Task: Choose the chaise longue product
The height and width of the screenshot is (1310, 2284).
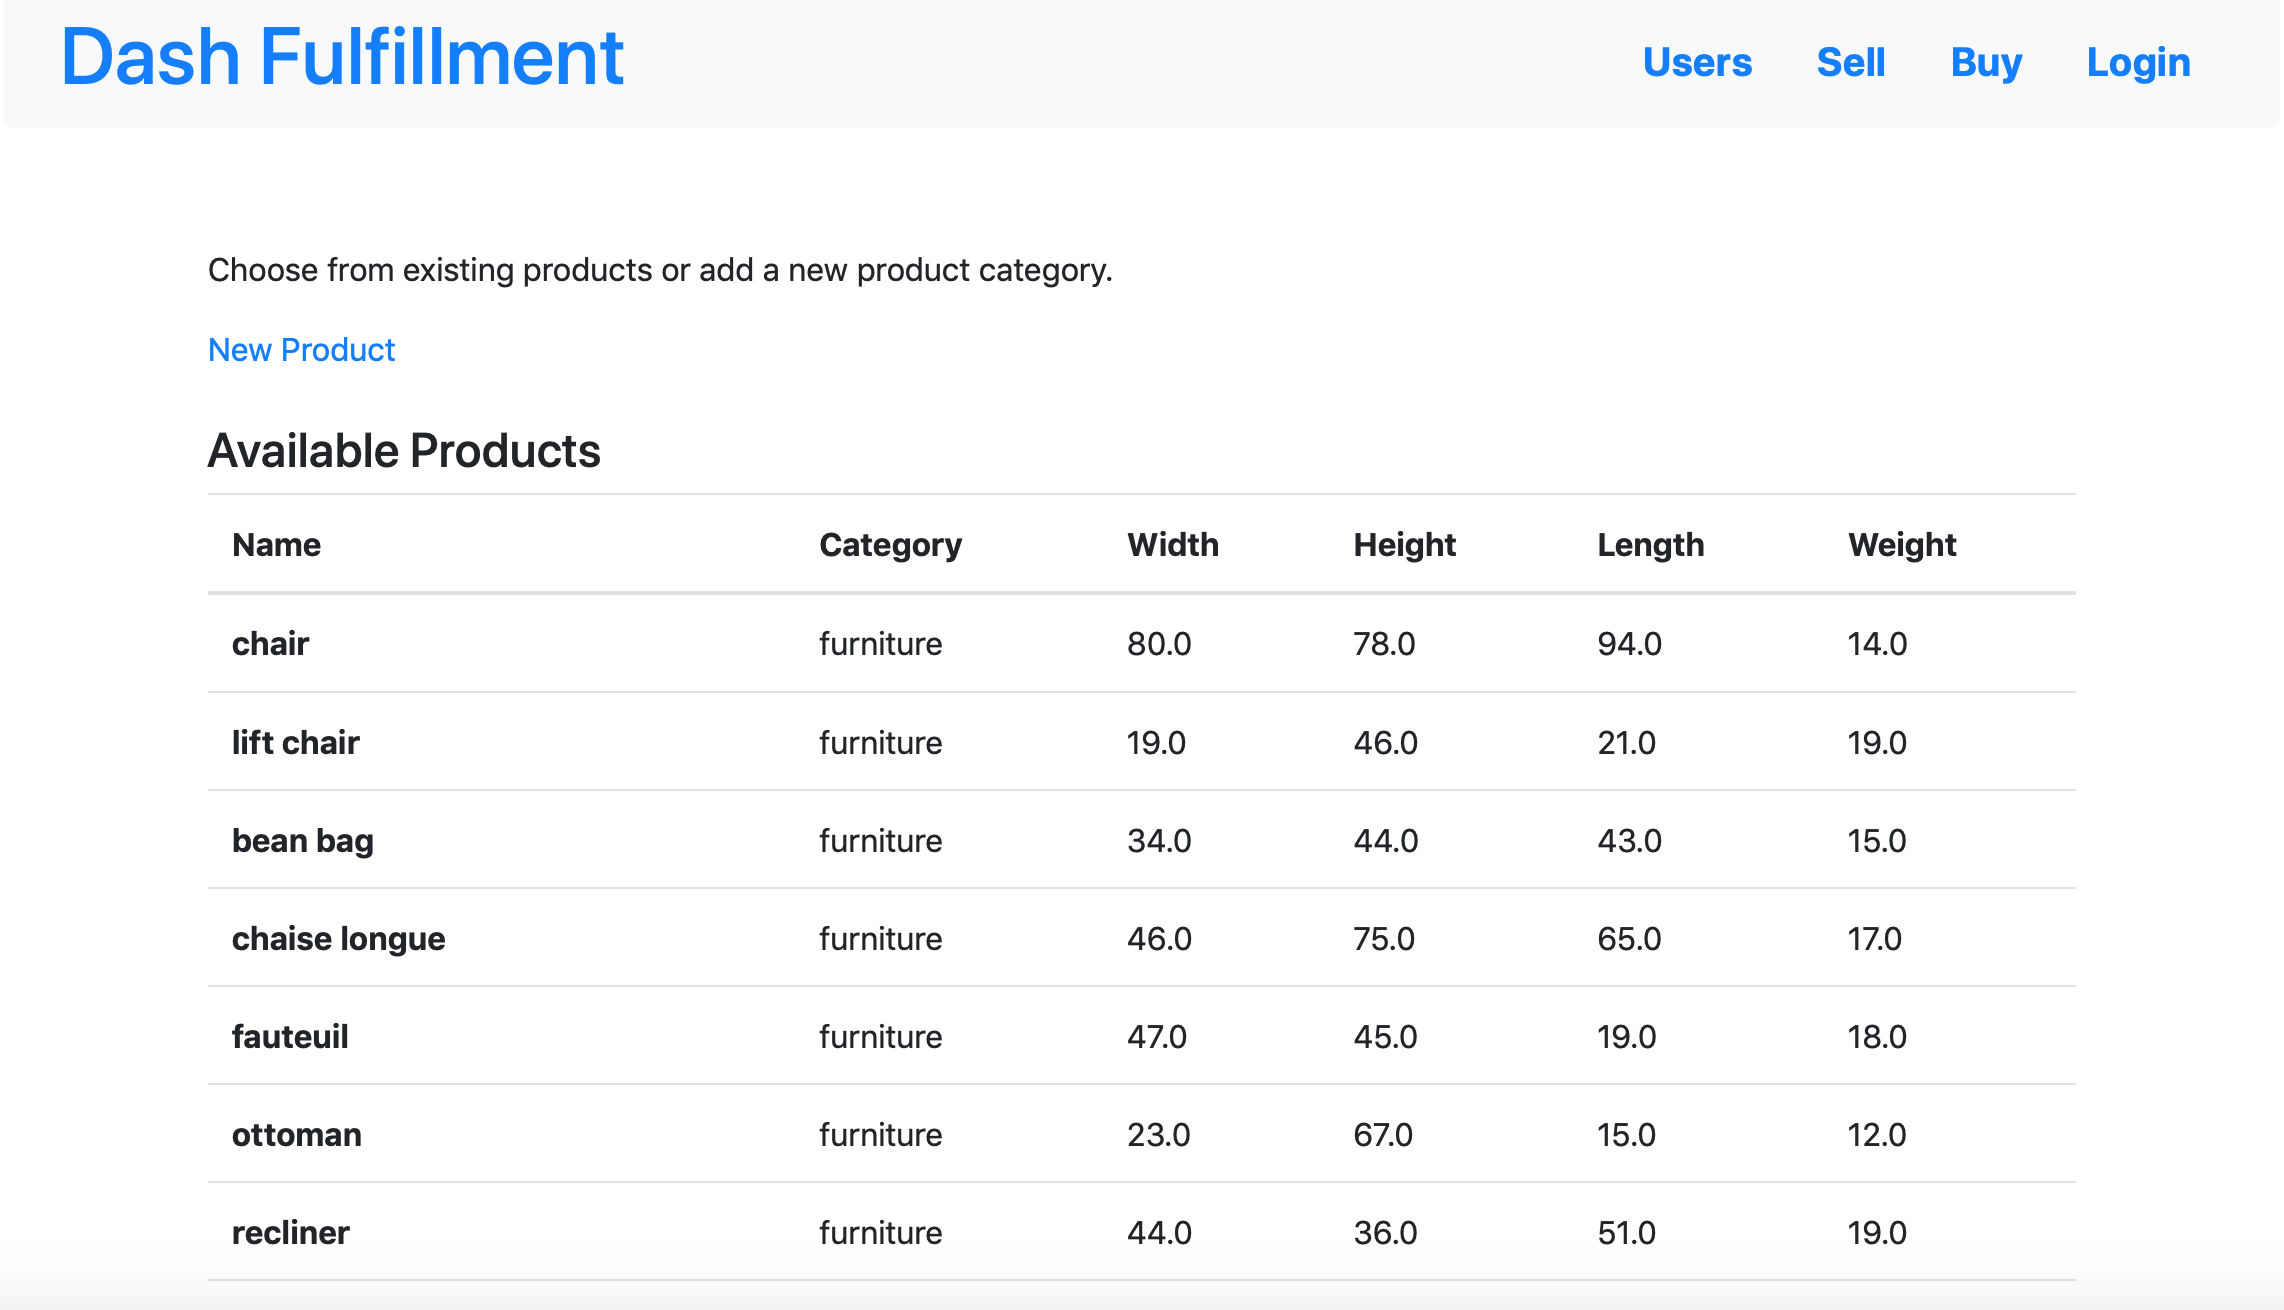Action: pyautogui.click(x=338, y=939)
